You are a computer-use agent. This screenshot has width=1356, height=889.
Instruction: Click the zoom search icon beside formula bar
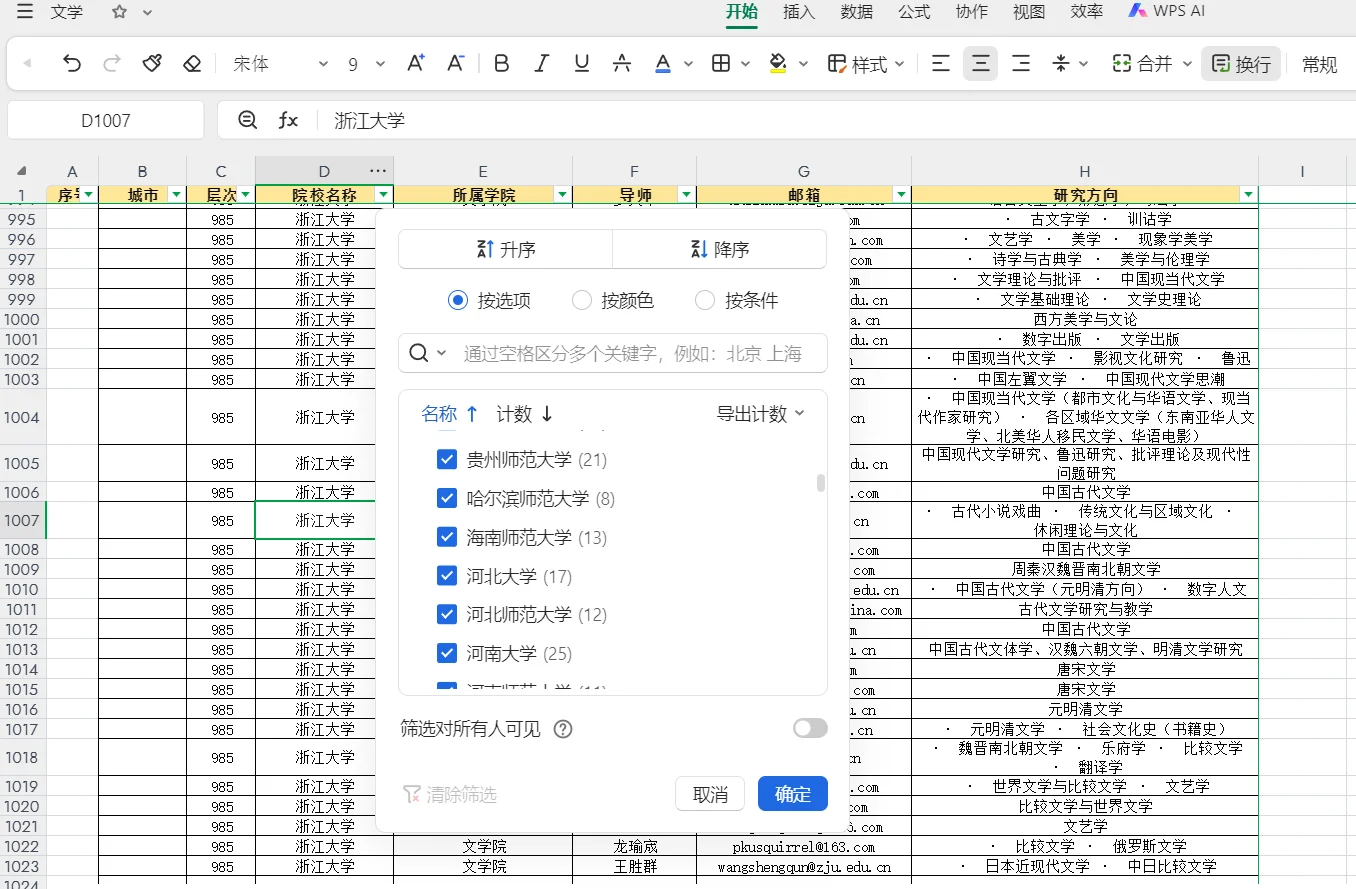248,120
